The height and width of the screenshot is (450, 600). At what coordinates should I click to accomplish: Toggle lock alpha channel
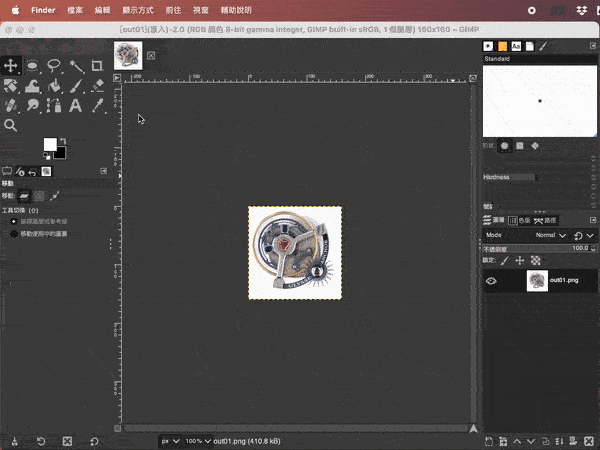point(535,261)
